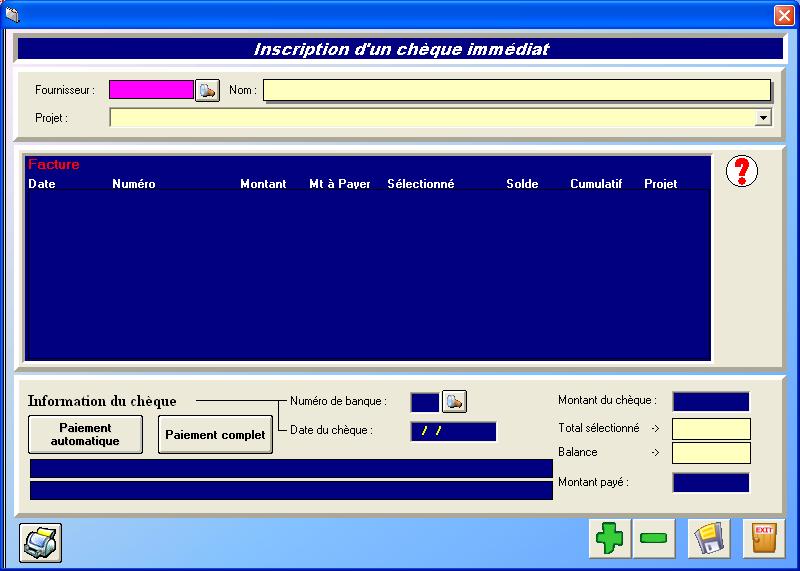800x571 pixels.
Task: Click the Fournisseur lookup icon
Action: tap(207, 91)
